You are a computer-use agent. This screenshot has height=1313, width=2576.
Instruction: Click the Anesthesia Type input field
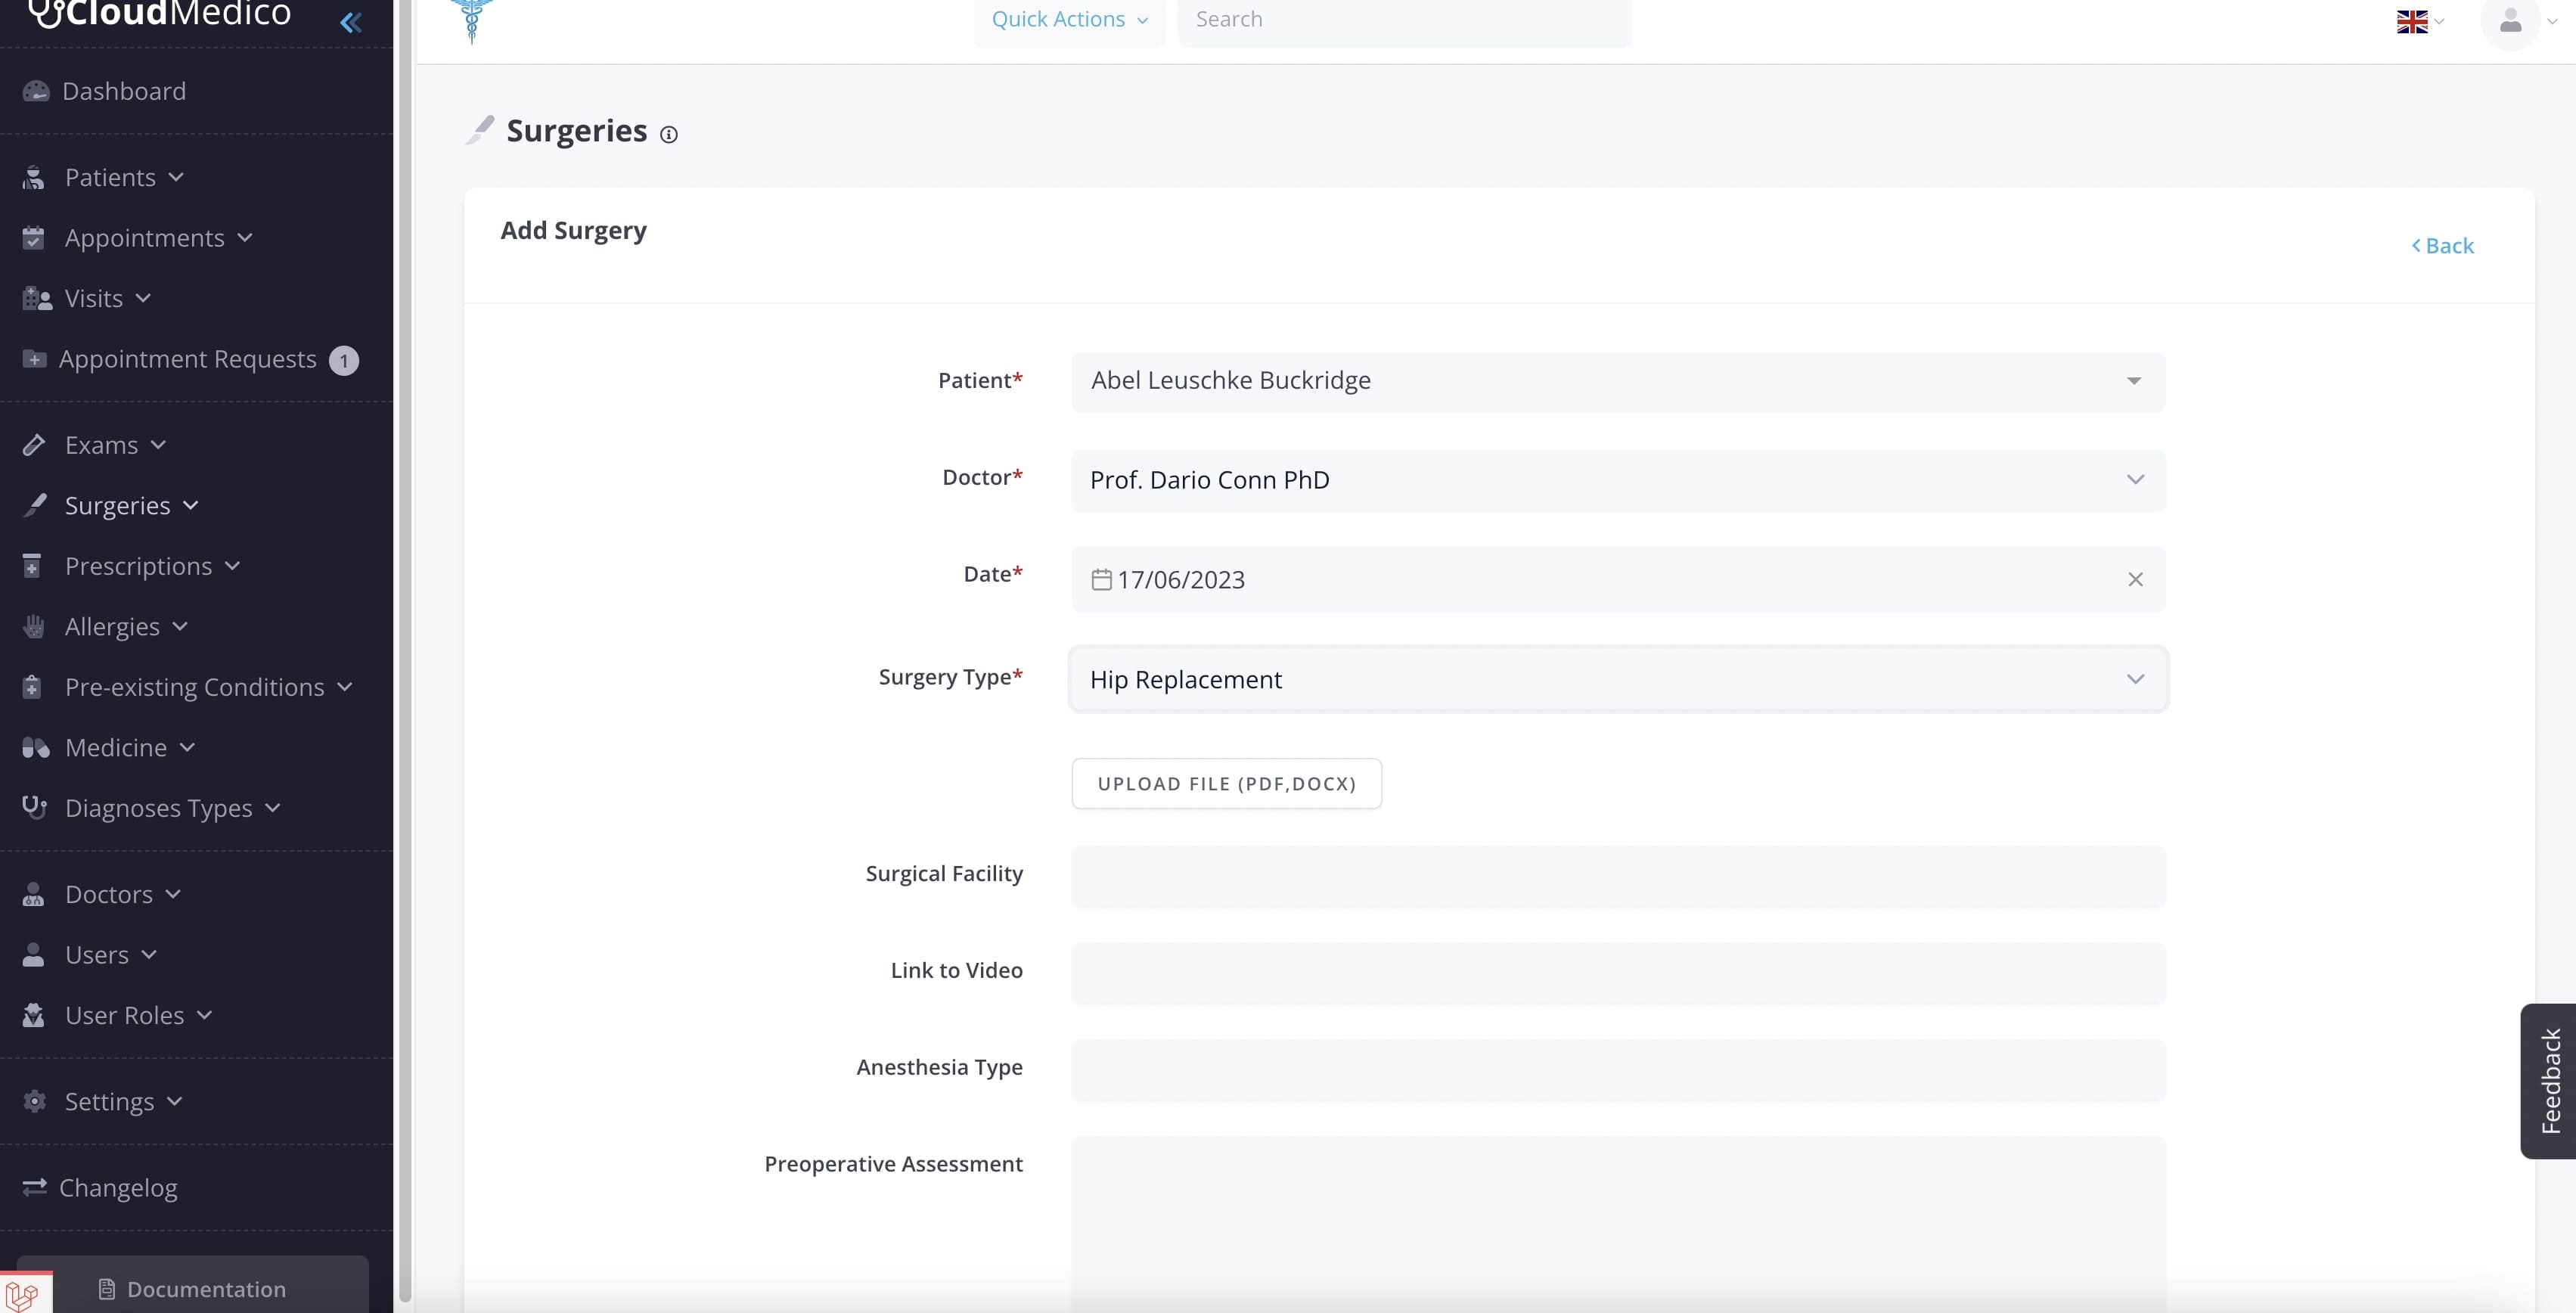(1618, 1070)
